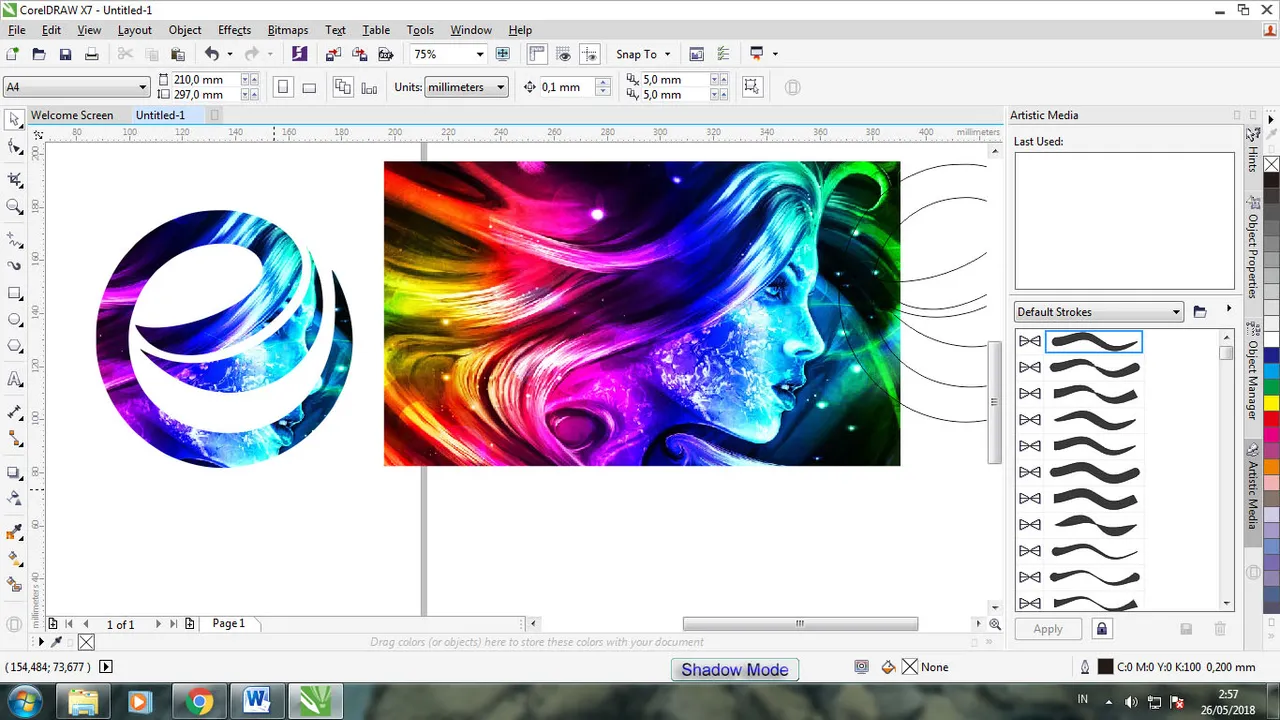The image size is (1280, 720).
Task: Click the Import icon in toolbar
Action: tap(333, 54)
